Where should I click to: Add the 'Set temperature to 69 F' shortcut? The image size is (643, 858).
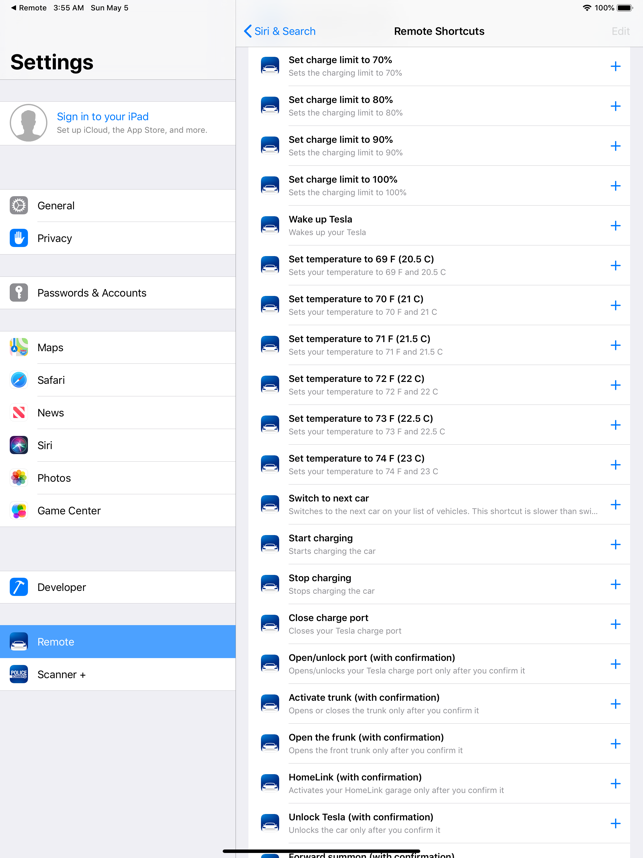[x=615, y=265]
